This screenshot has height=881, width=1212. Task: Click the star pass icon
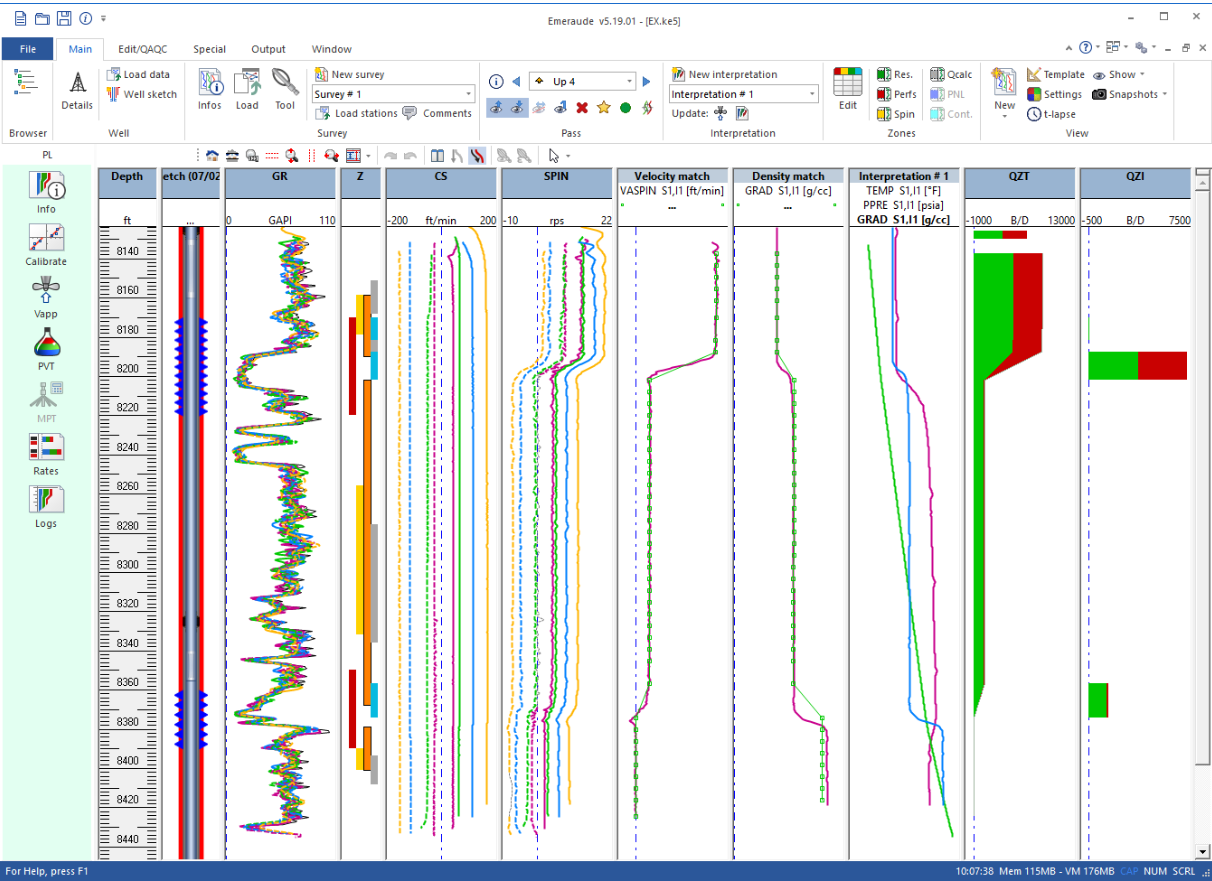point(604,108)
